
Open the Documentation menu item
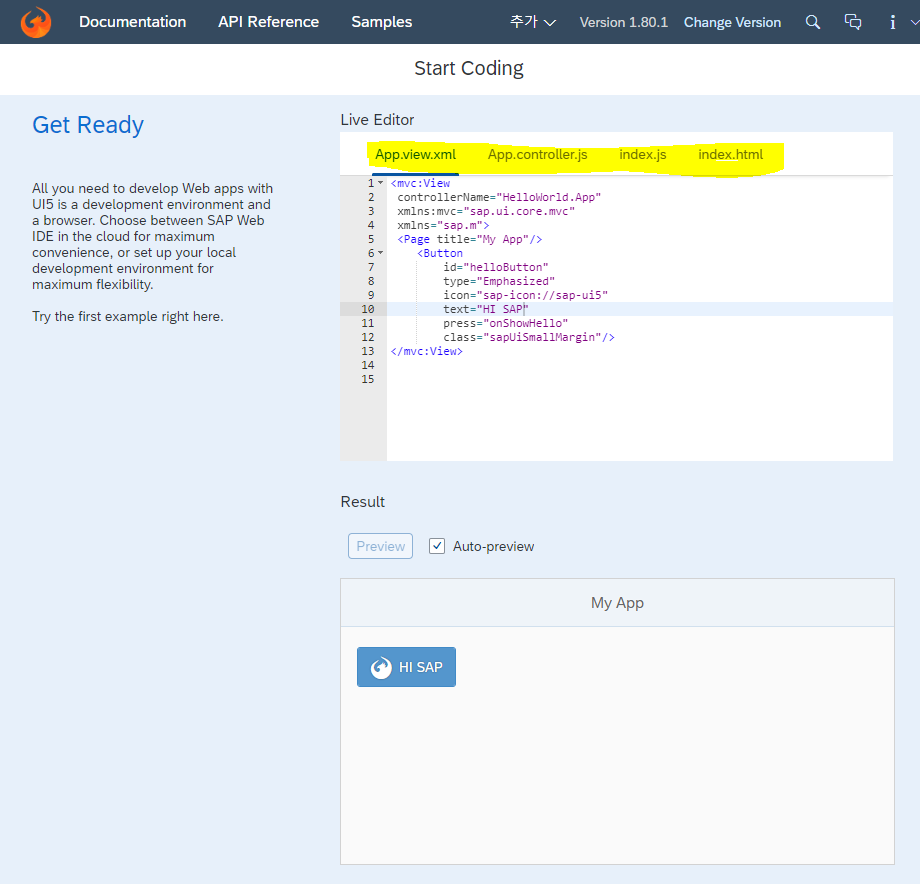[x=133, y=22]
